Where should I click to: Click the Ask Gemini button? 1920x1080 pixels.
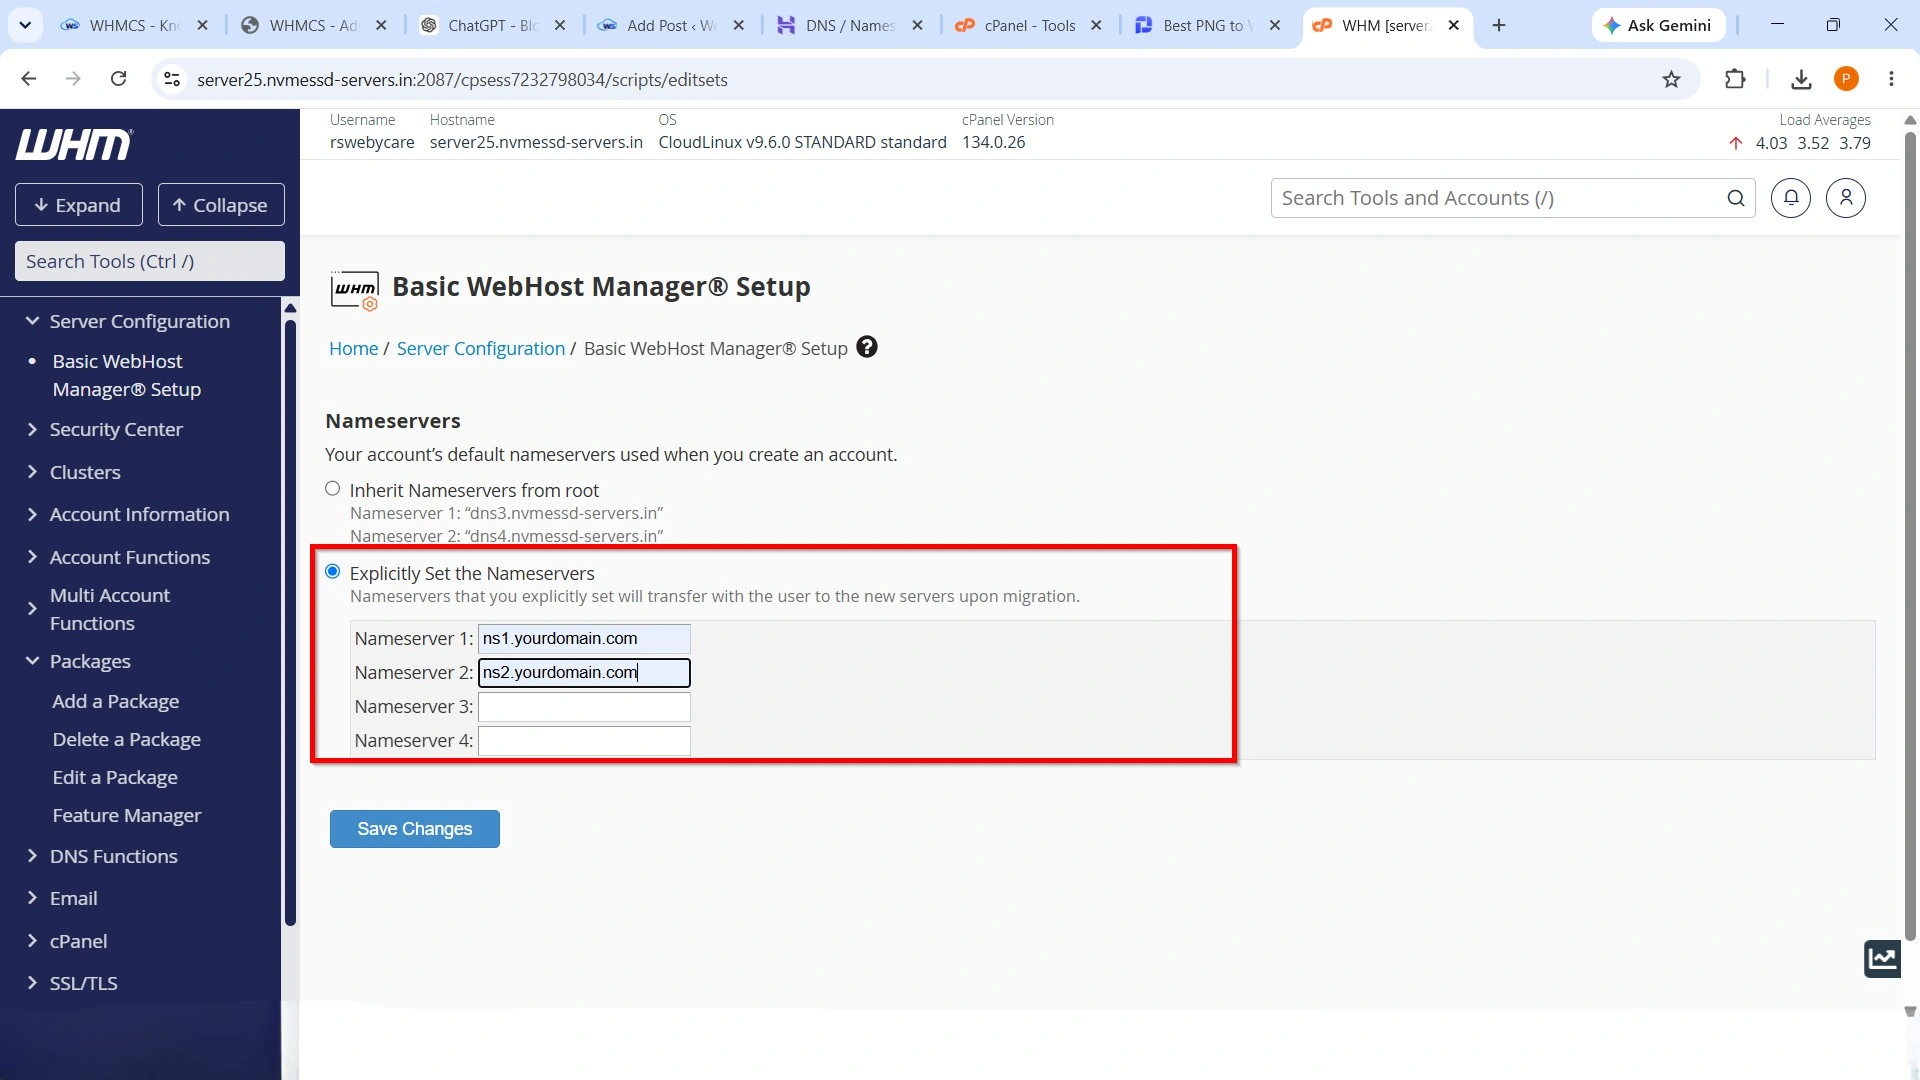(1658, 25)
